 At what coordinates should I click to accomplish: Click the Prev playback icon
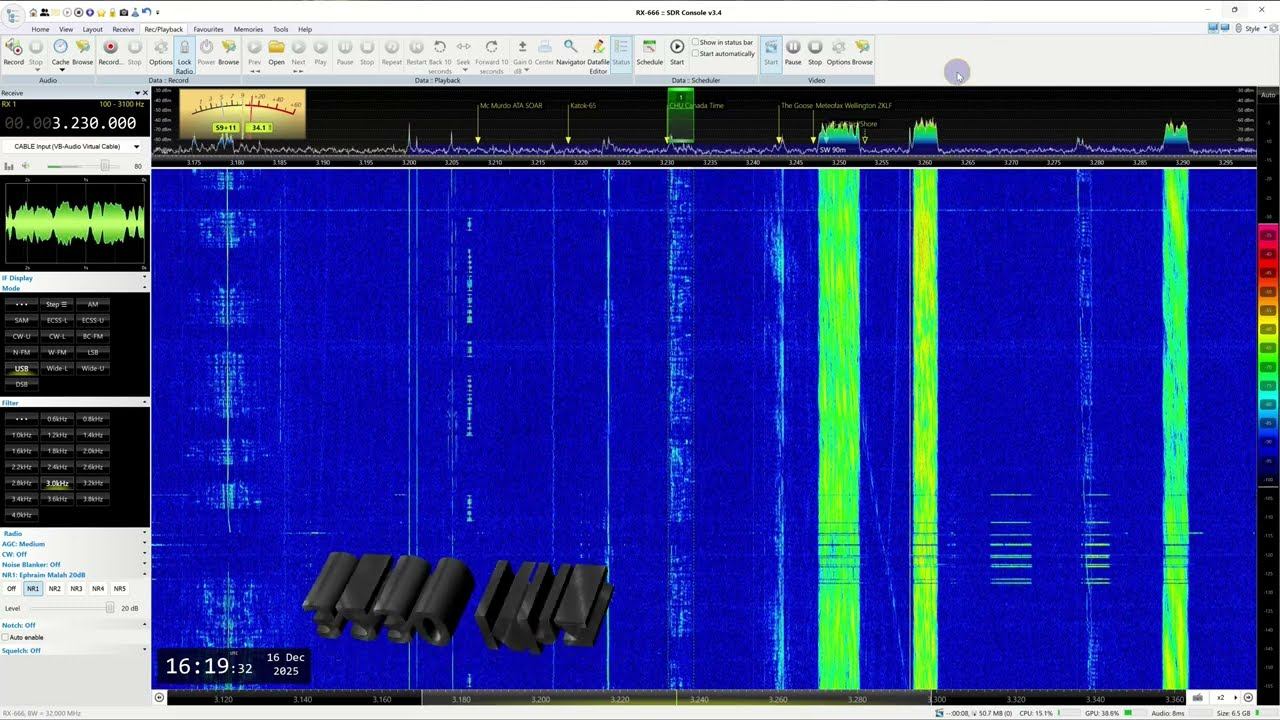click(x=254, y=47)
